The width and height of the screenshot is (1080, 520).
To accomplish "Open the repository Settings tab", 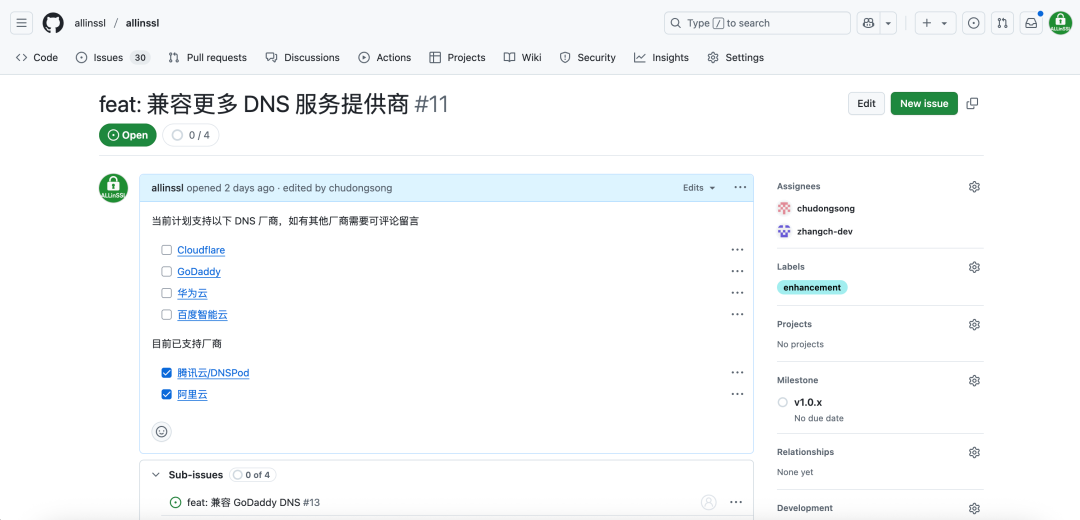I will [x=736, y=58].
